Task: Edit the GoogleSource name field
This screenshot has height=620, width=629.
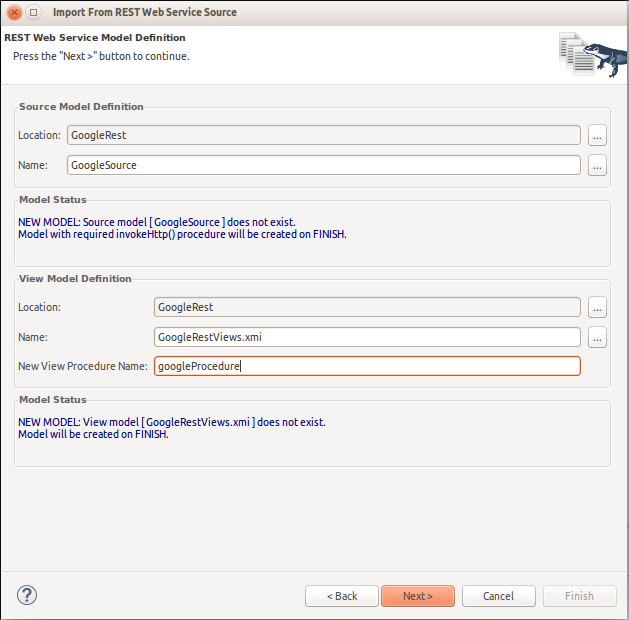Action: click(x=324, y=165)
